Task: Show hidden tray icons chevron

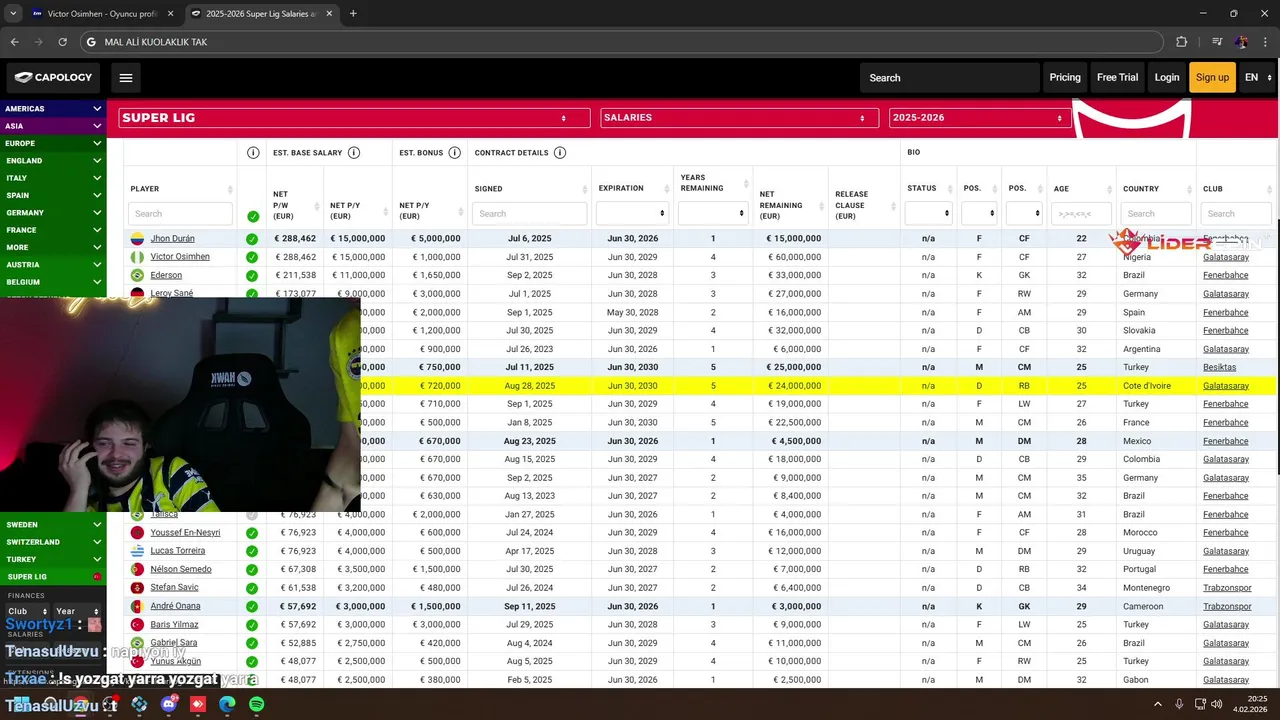Action: [1158, 704]
